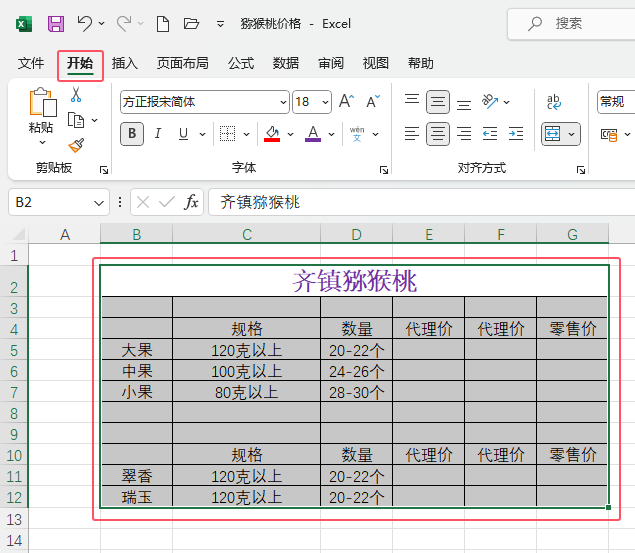Toggle Underline formatting
Screen dimensions: 635x553
click(x=183, y=133)
